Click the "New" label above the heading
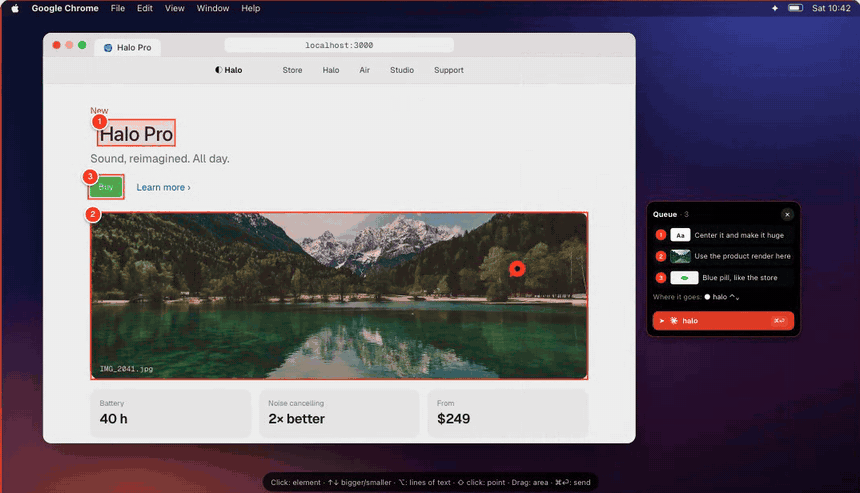 pos(99,110)
